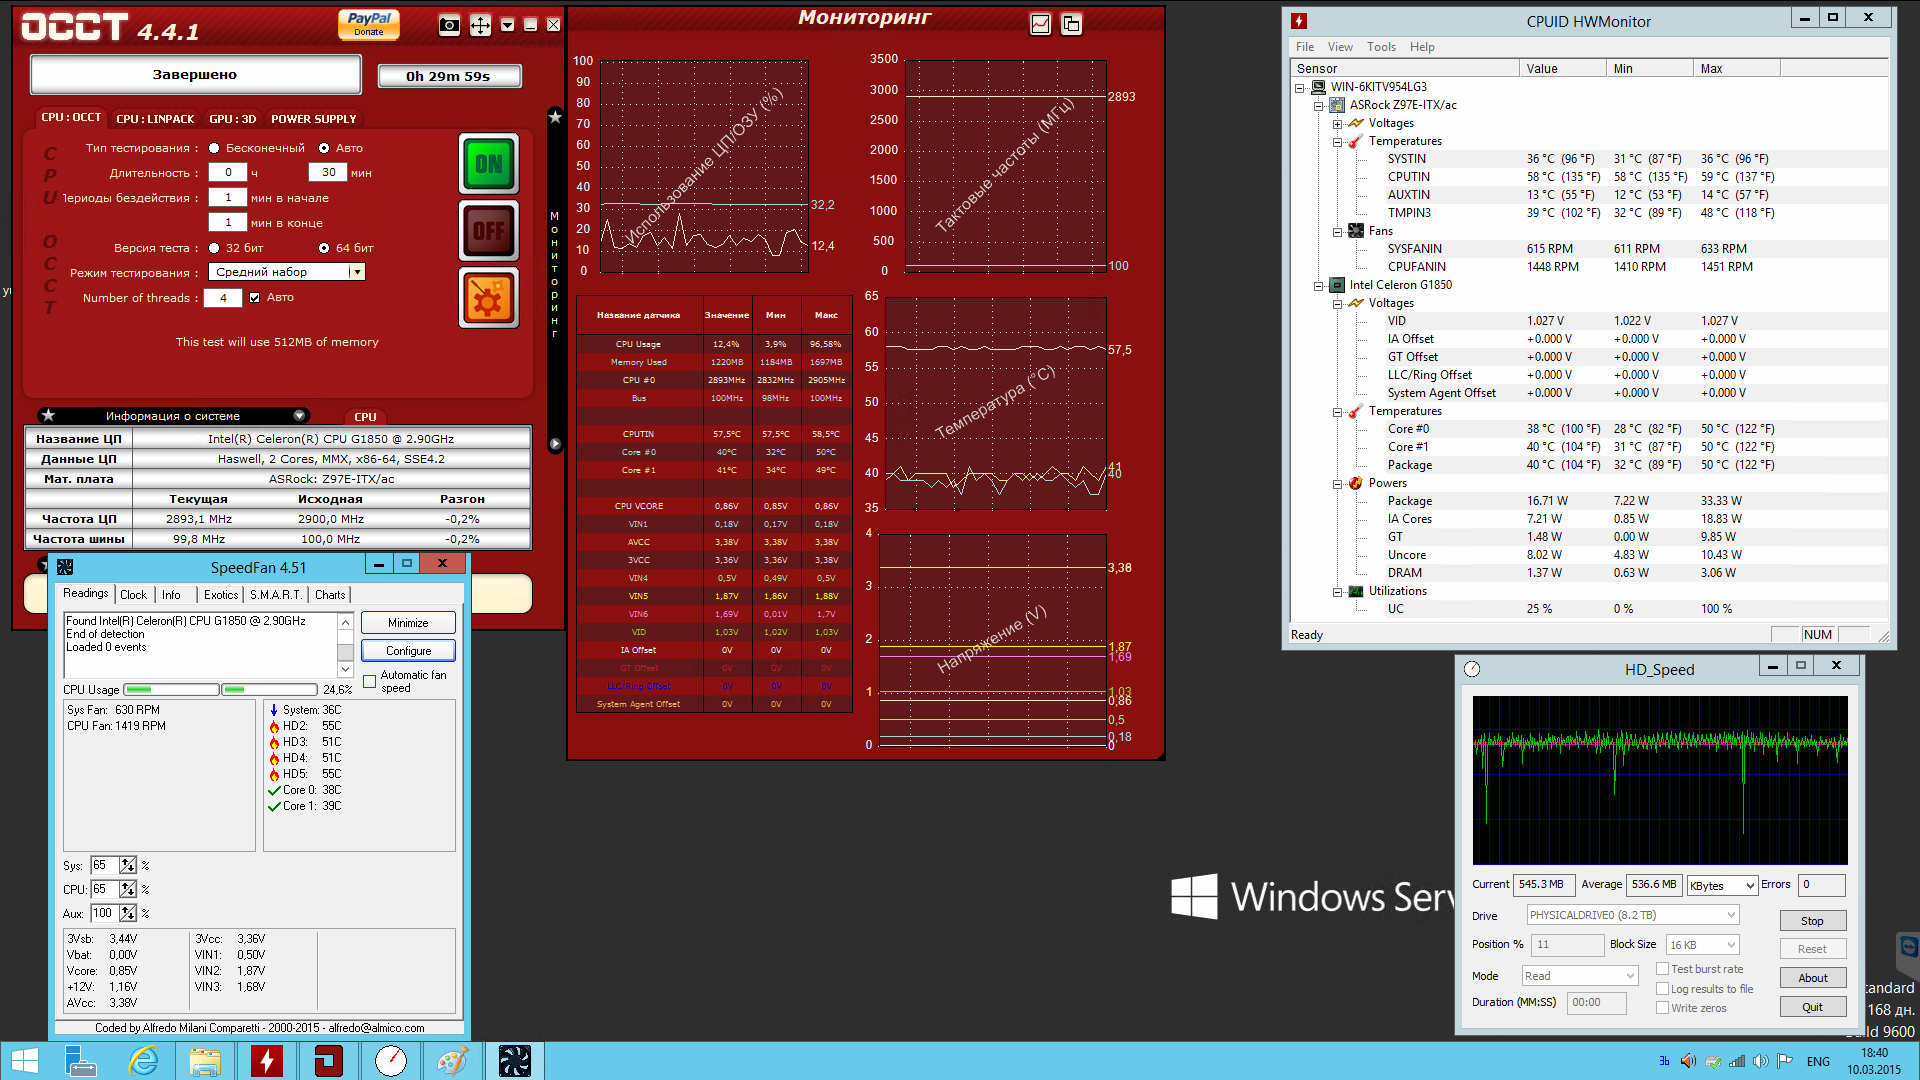Open OCCT settings via orange gear icon

coord(489,298)
